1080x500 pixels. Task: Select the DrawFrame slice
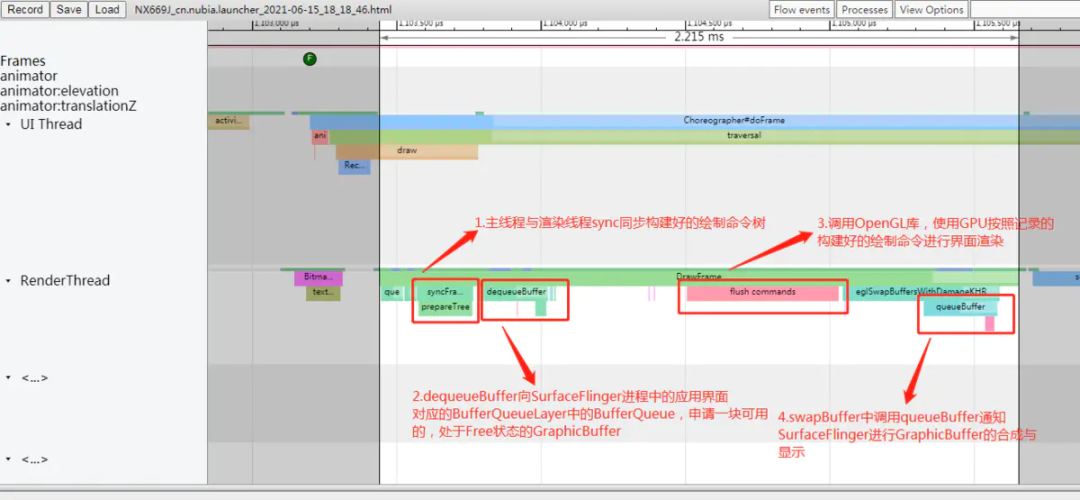tap(699, 278)
